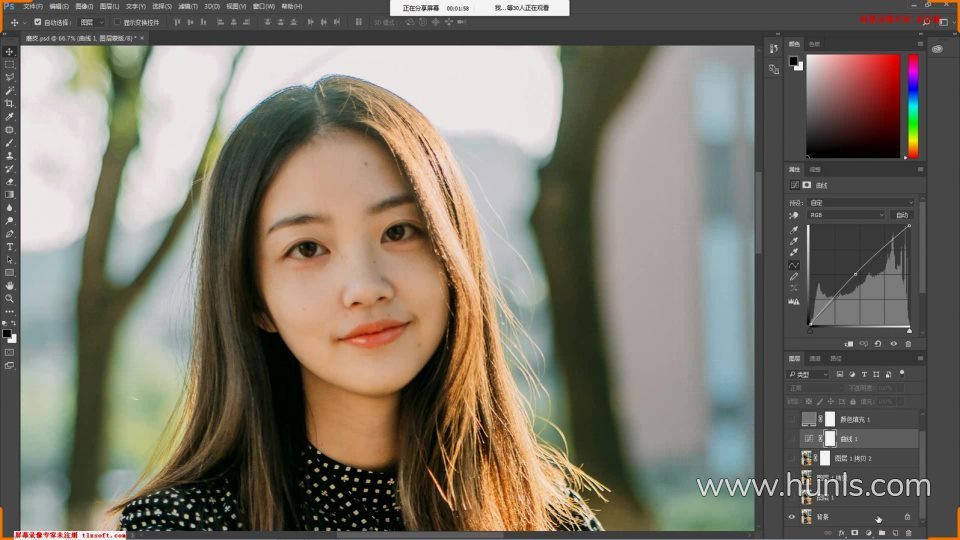This screenshot has width=960, height=540.
Task: Open the 滤镜(T) menu
Action: (188, 6)
